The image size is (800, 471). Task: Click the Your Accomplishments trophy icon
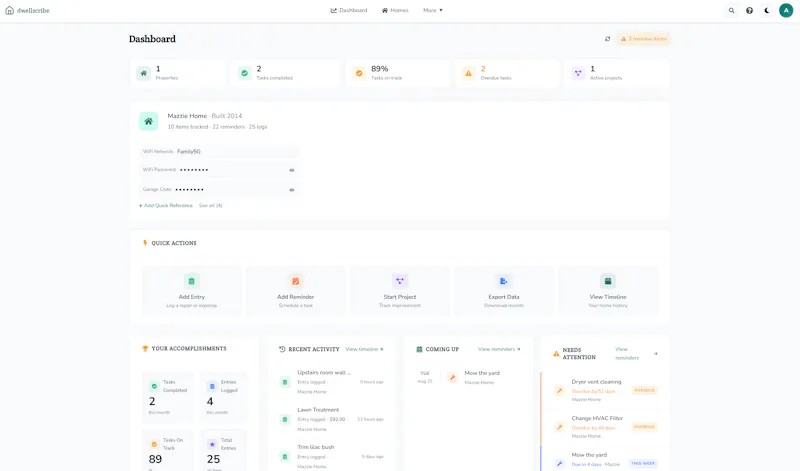[145, 349]
